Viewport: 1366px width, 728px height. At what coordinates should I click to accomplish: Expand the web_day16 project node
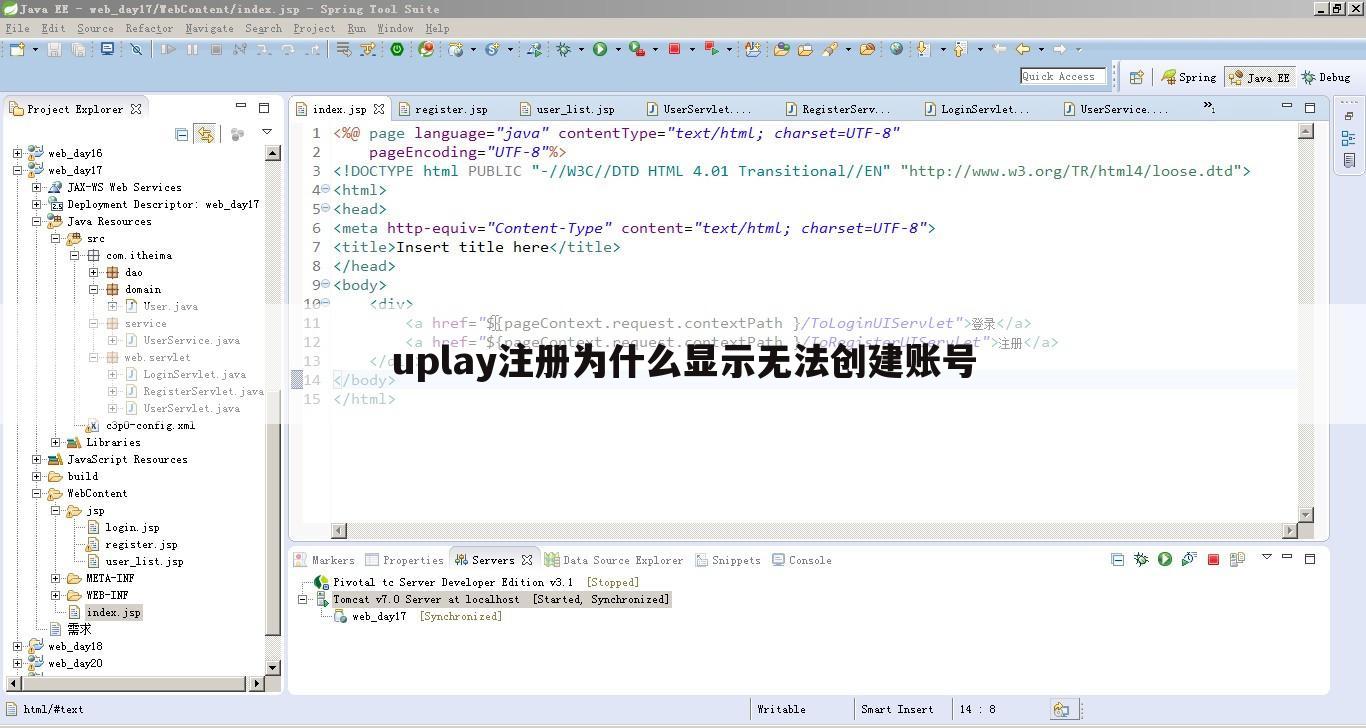click(17, 153)
